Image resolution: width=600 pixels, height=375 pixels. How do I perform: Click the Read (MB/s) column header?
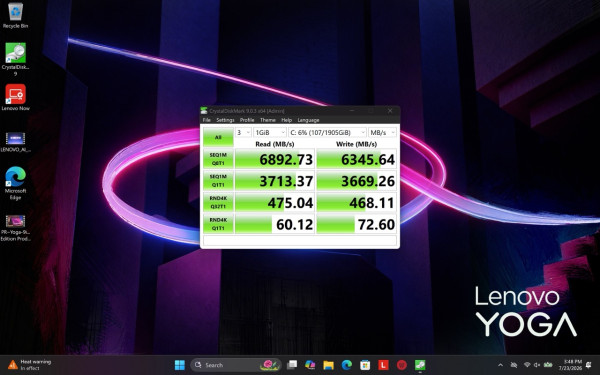(275, 144)
